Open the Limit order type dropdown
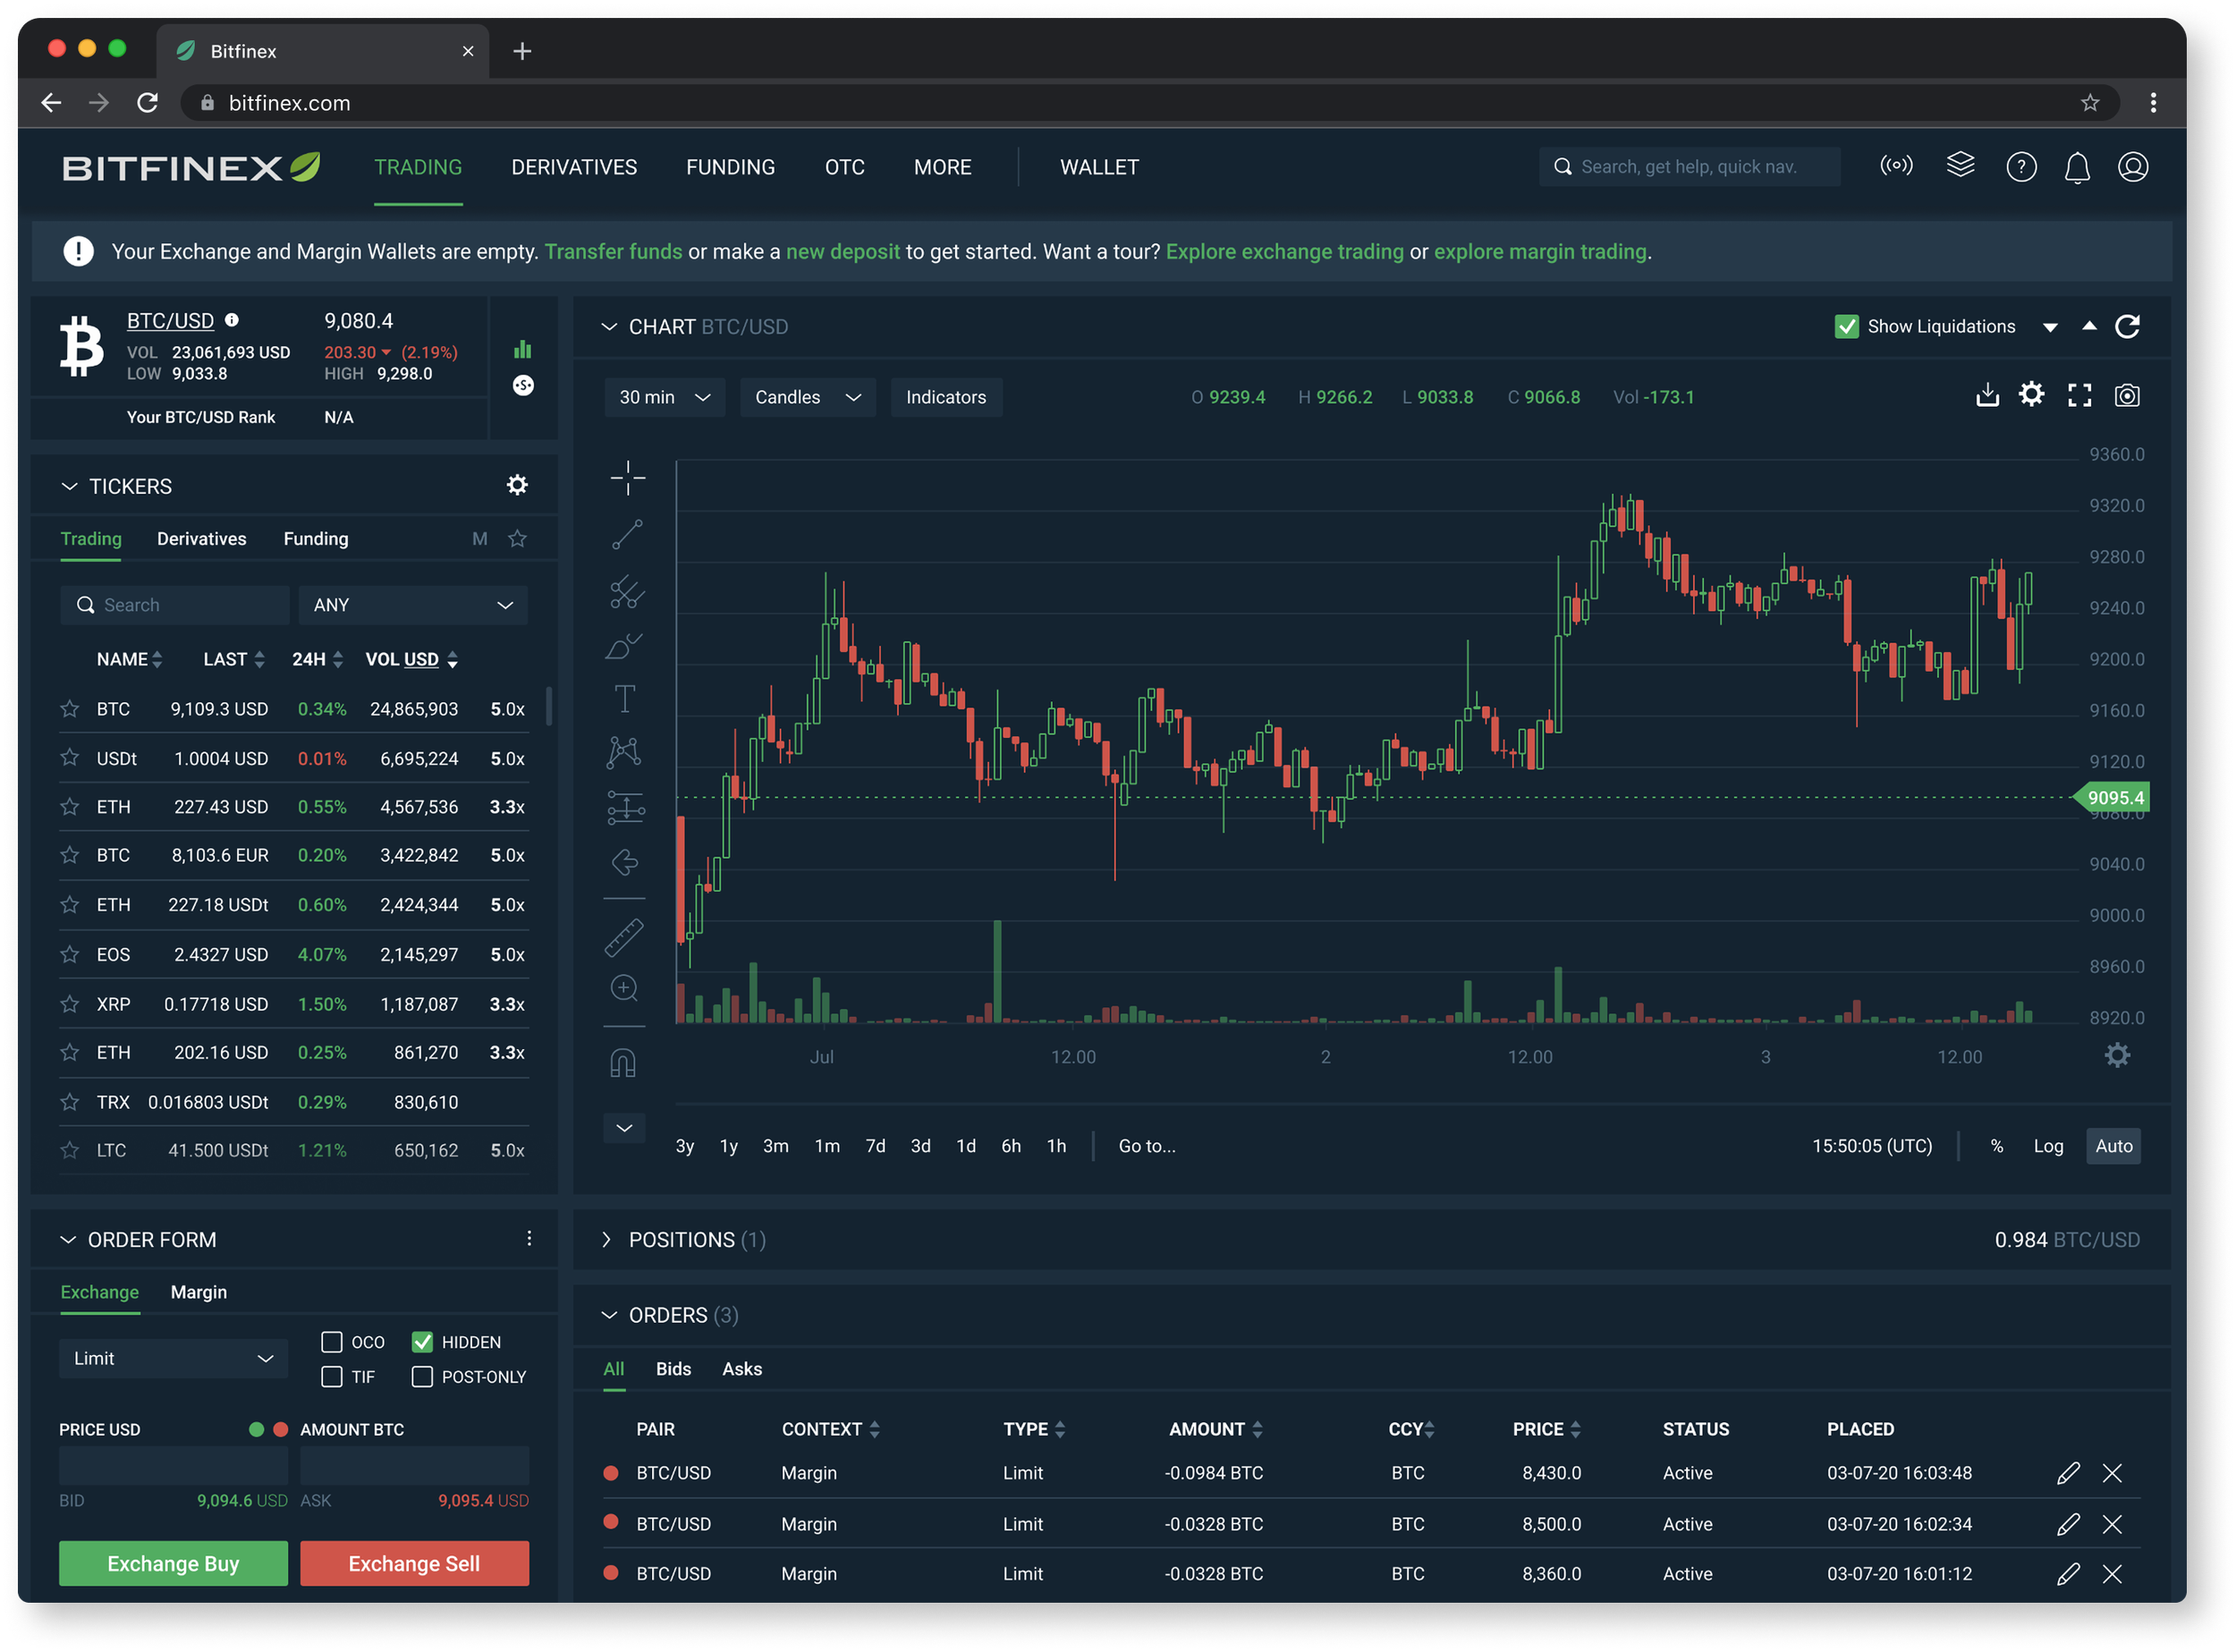 [173, 1358]
